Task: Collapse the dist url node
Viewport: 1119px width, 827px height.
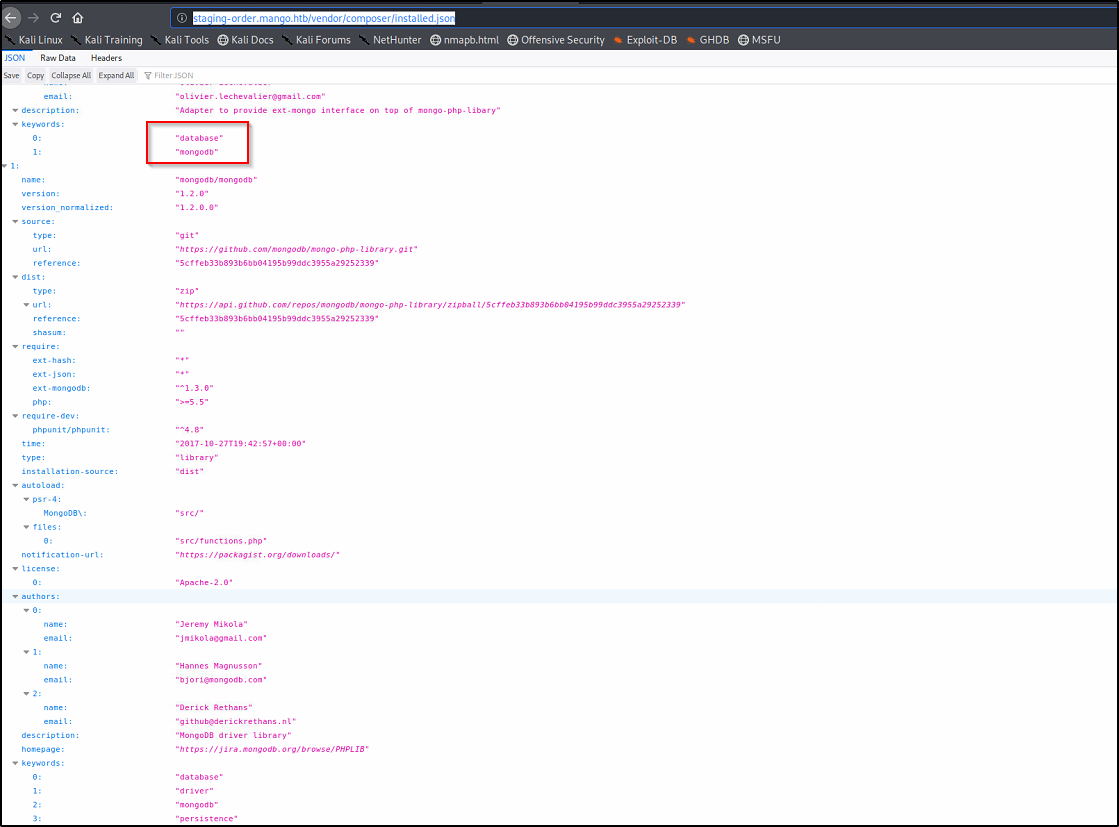Action: (26, 305)
